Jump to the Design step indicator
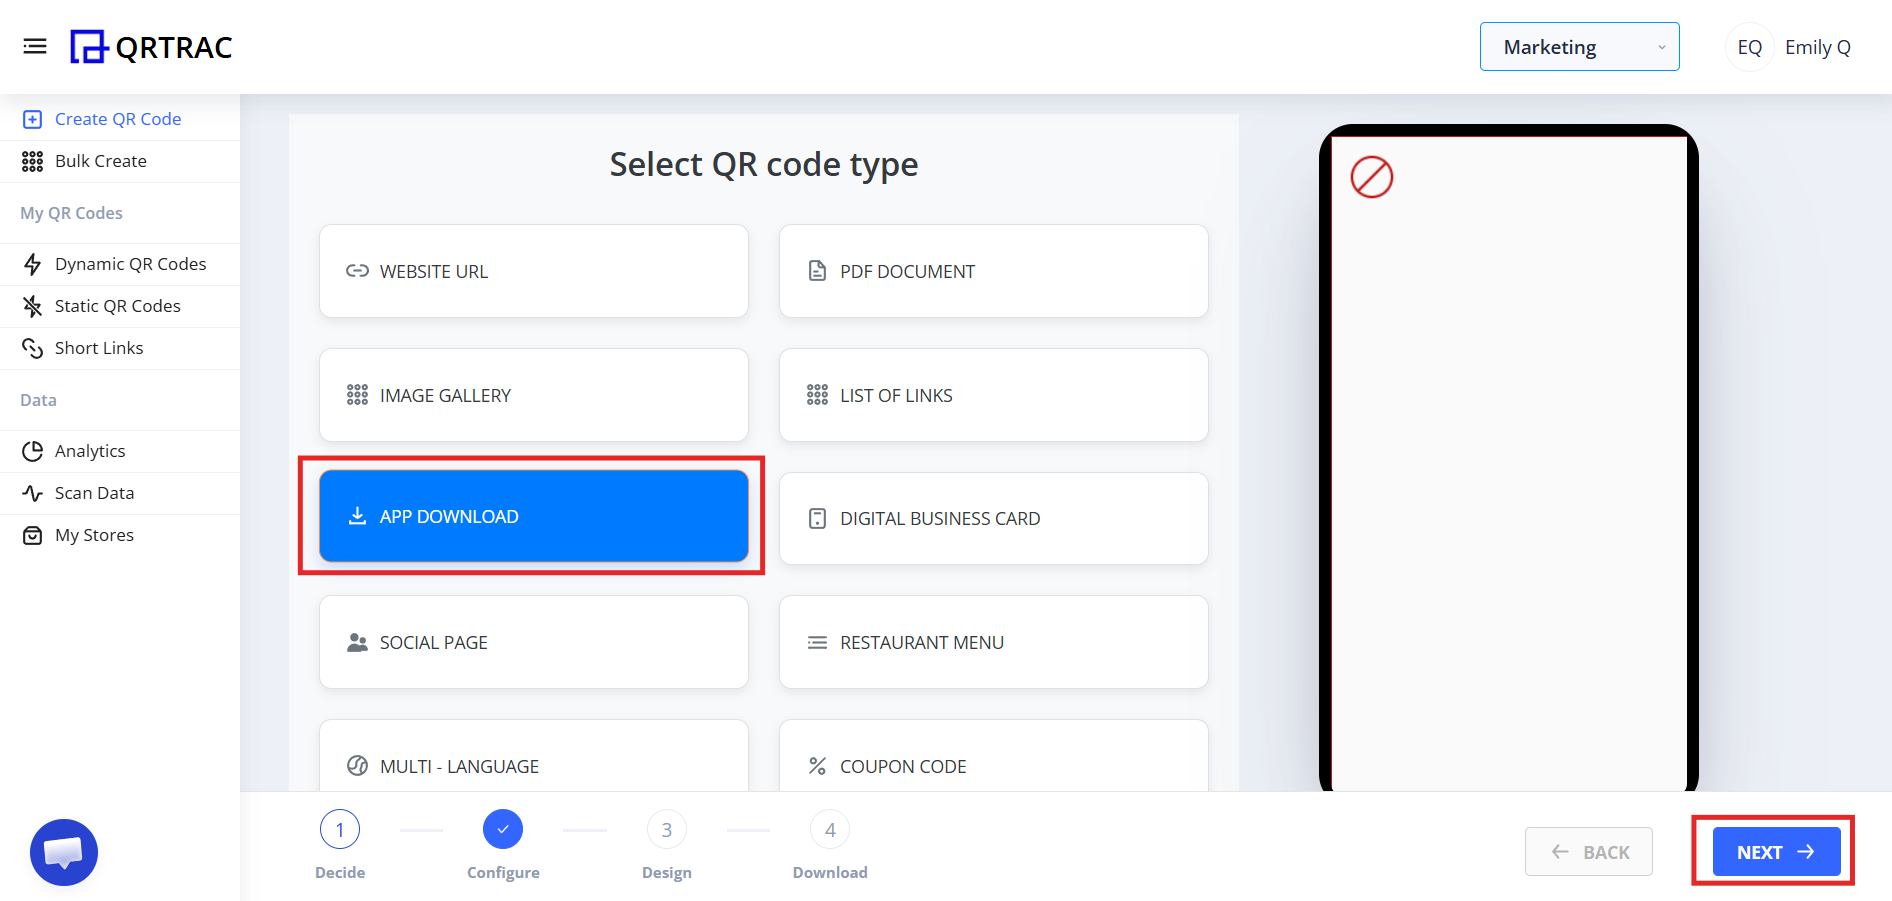Screen dimensions: 1892x901 pyautogui.click(x=666, y=829)
